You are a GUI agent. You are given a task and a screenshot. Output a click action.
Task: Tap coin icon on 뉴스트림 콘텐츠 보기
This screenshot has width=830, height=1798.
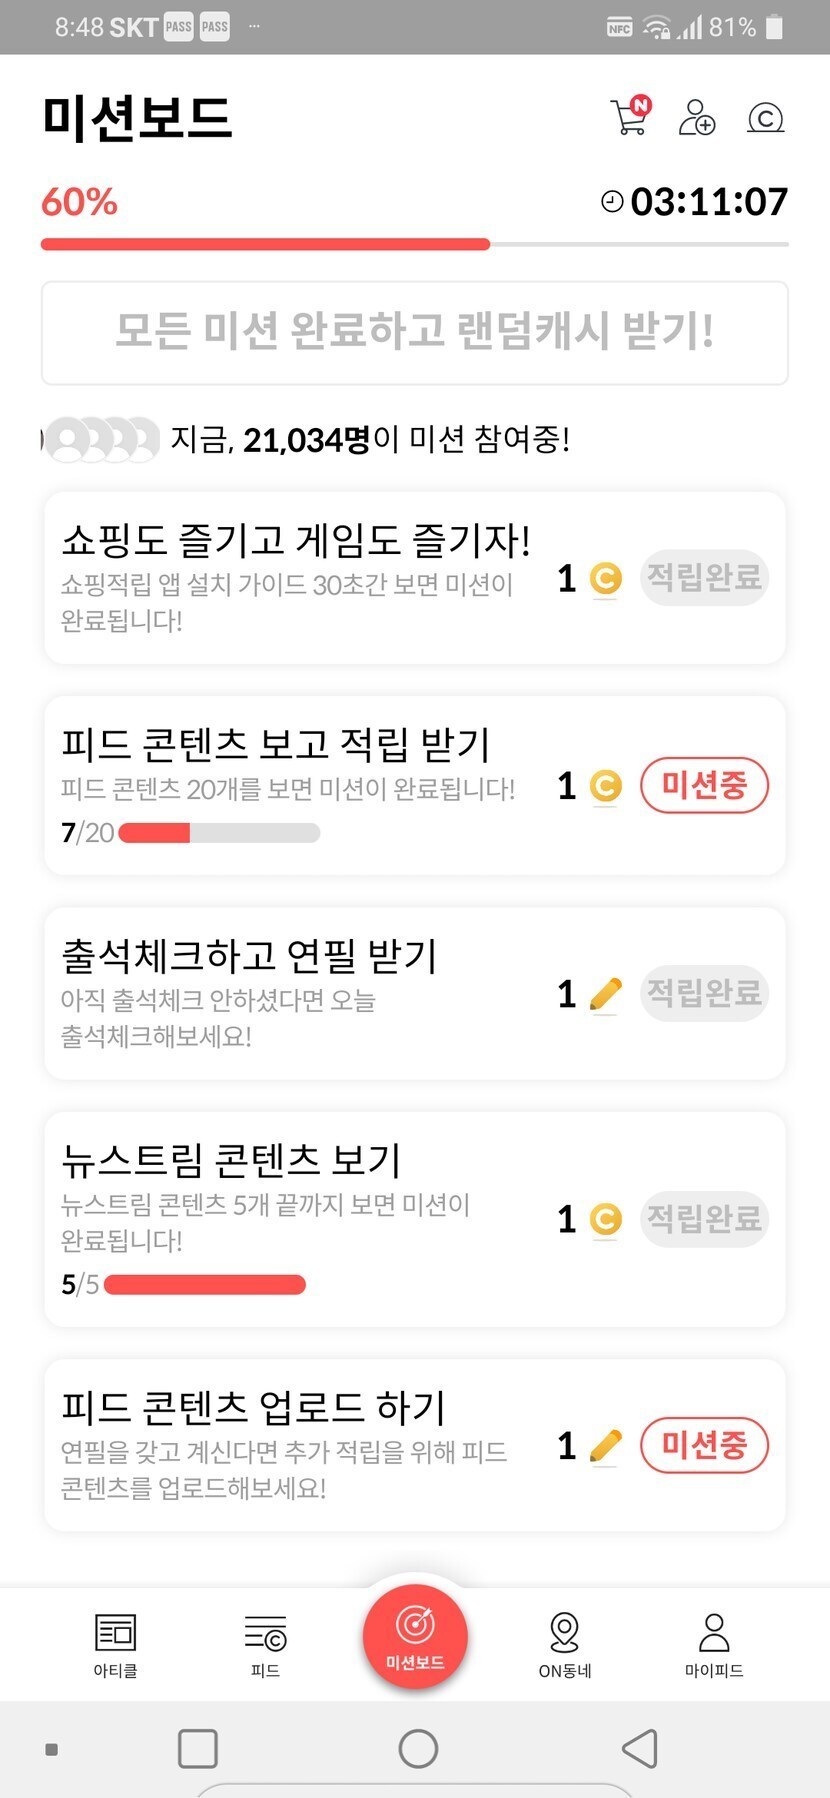605,1219
